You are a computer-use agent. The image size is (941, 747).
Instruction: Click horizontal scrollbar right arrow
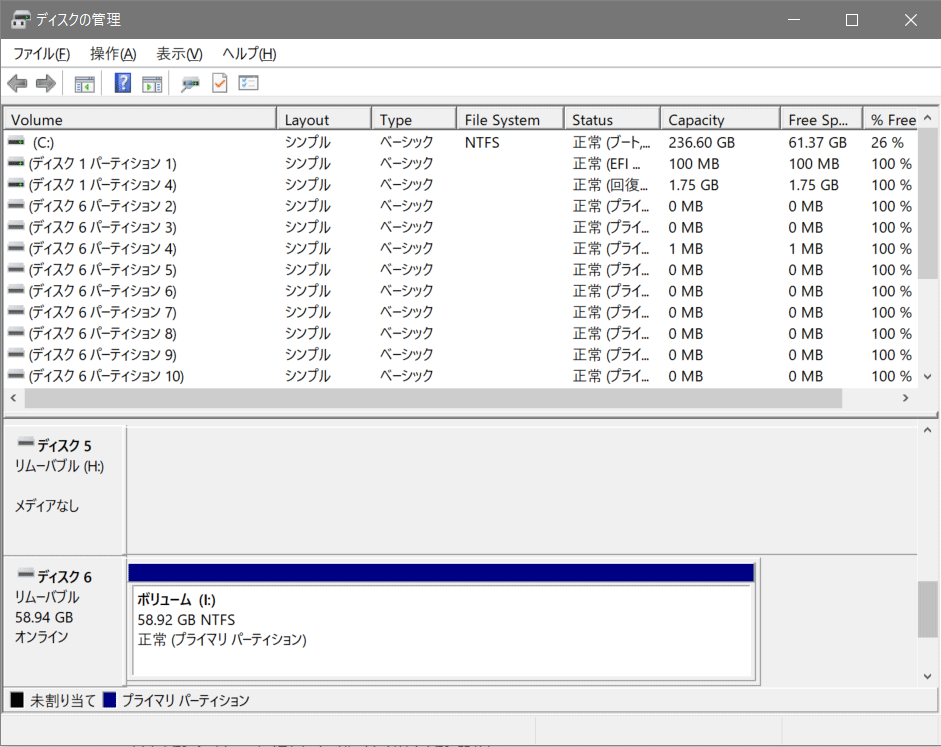coord(906,398)
